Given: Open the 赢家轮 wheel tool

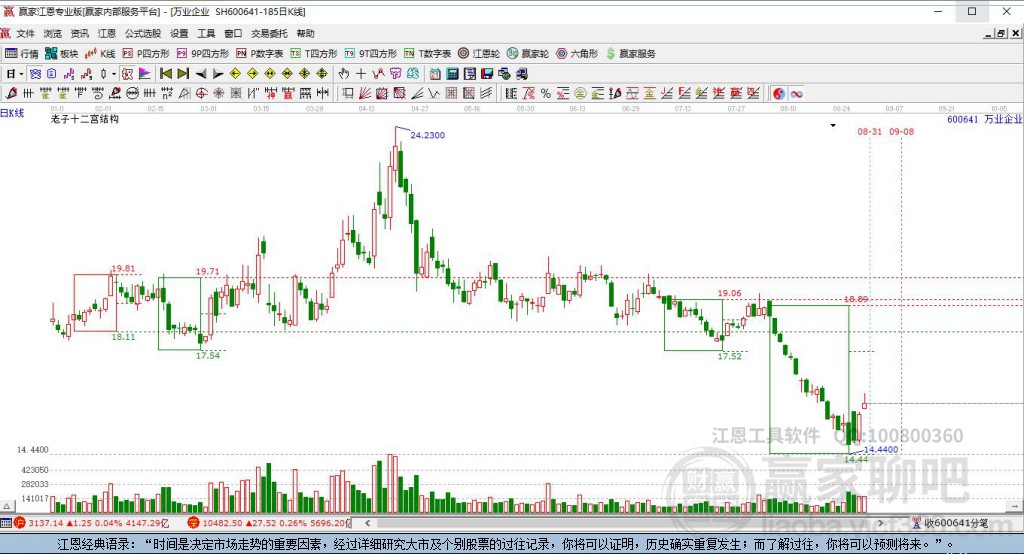Looking at the screenshot, I should (x=528, y=54).
